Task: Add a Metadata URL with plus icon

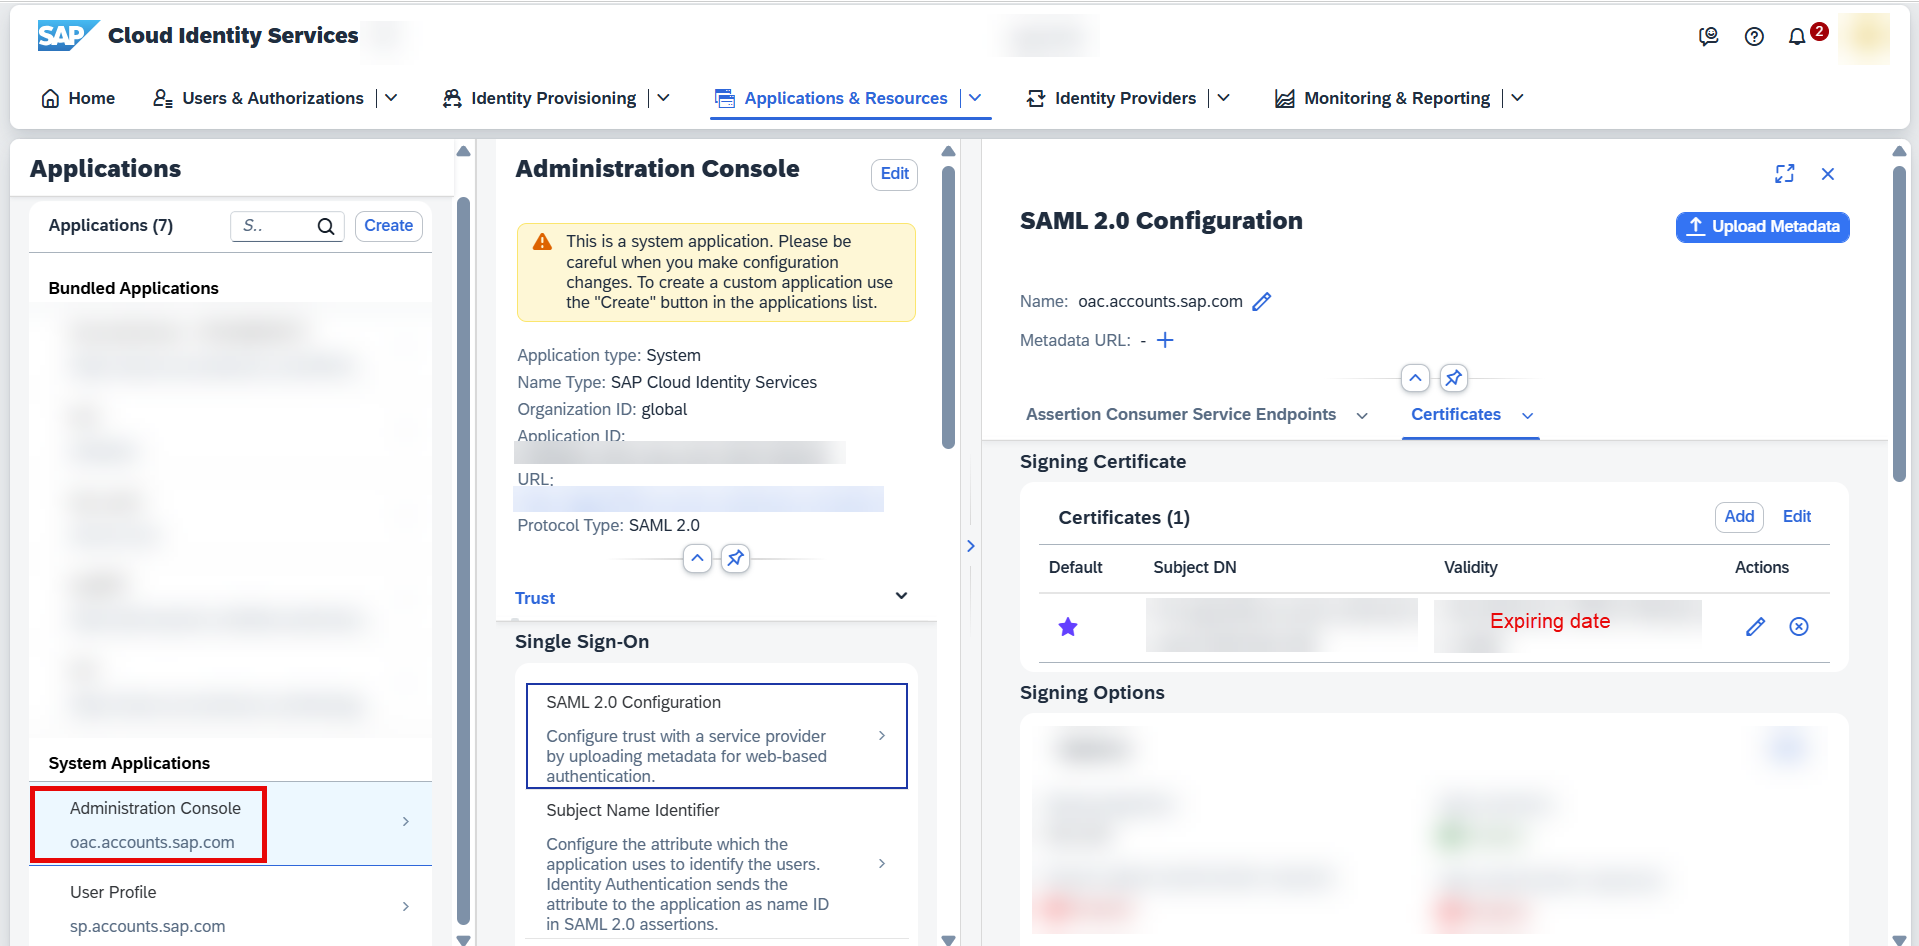Action: [x=1165, y=340]
